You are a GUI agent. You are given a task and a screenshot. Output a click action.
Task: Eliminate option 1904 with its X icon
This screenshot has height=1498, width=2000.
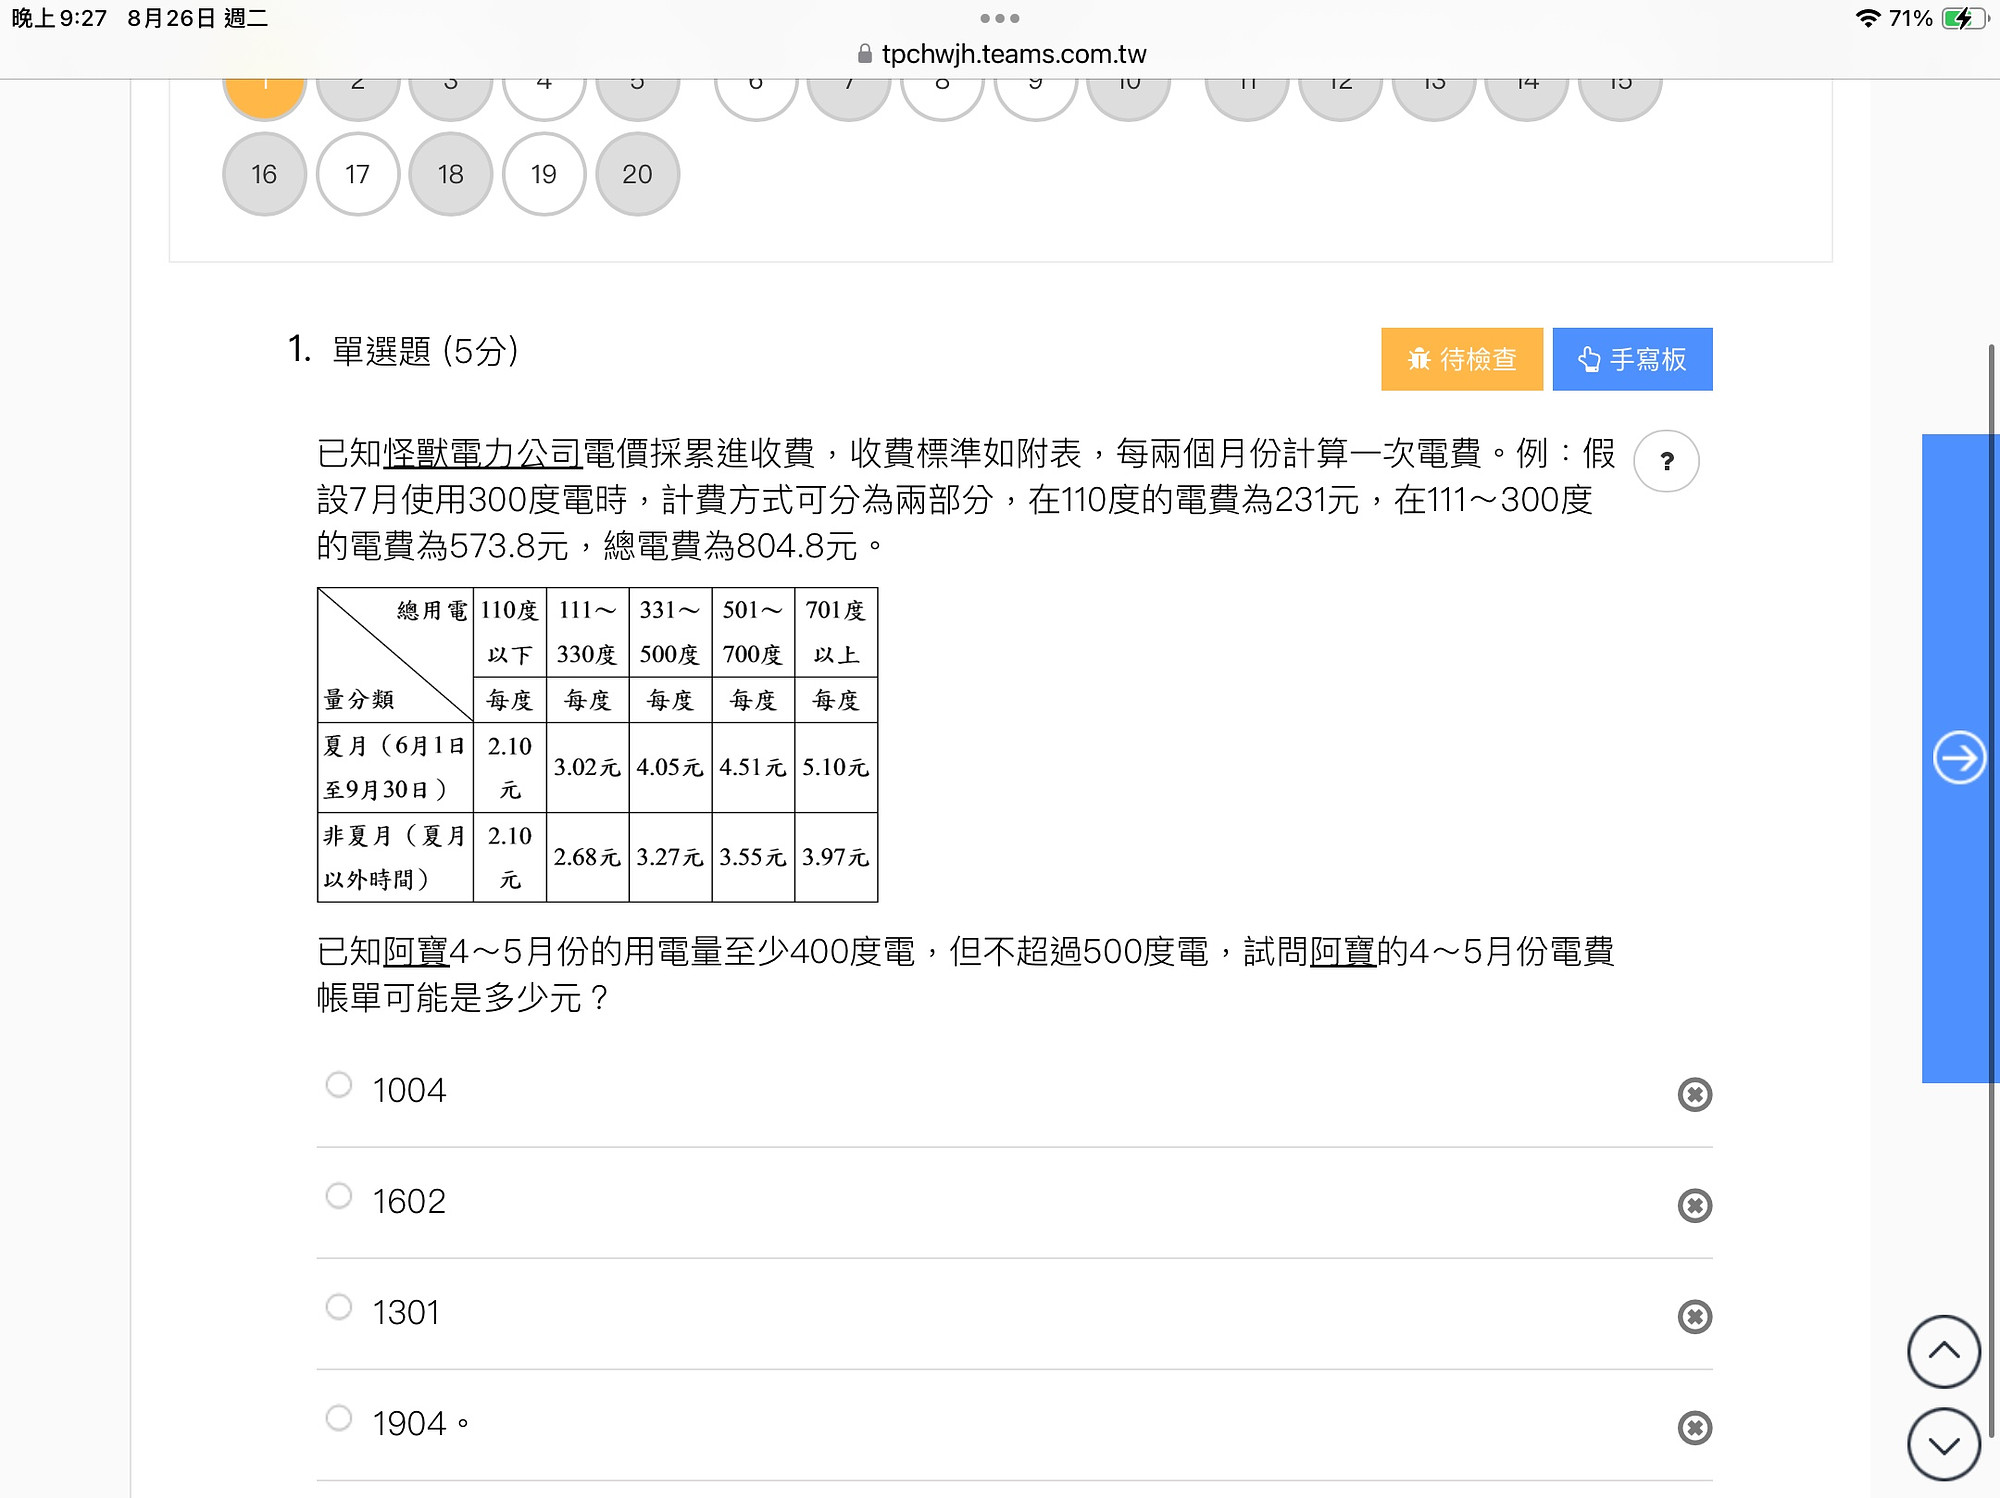(1694, 1428)
